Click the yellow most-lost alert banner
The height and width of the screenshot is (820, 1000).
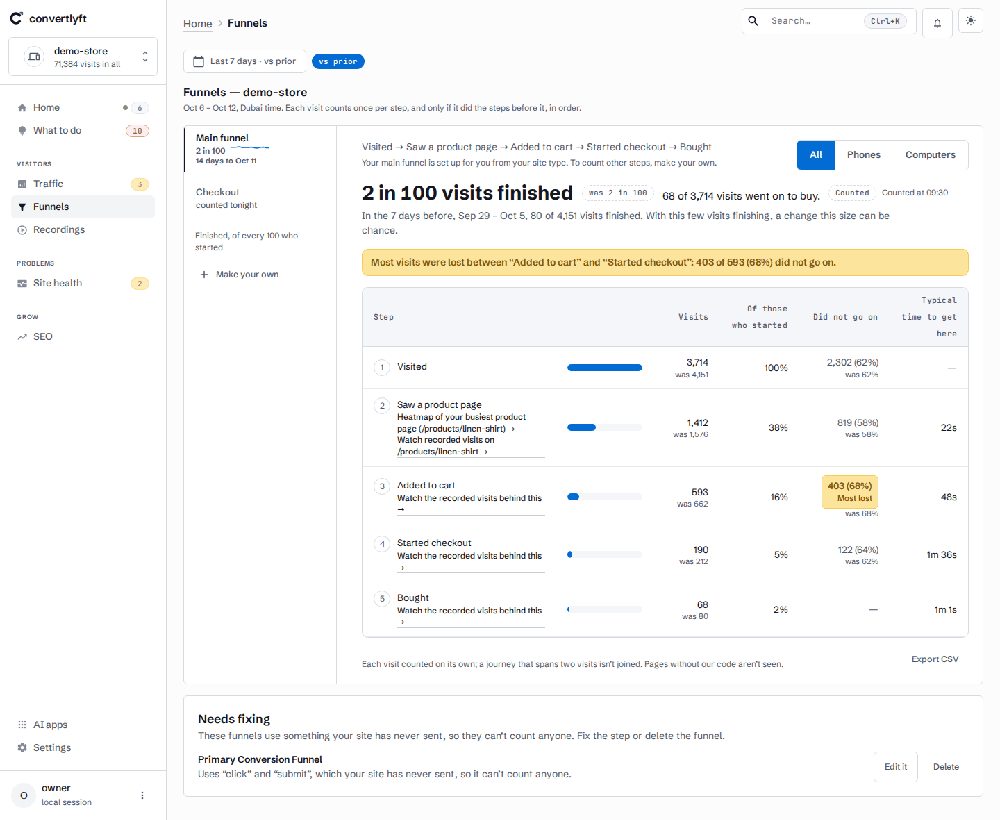tap(665, 263)
